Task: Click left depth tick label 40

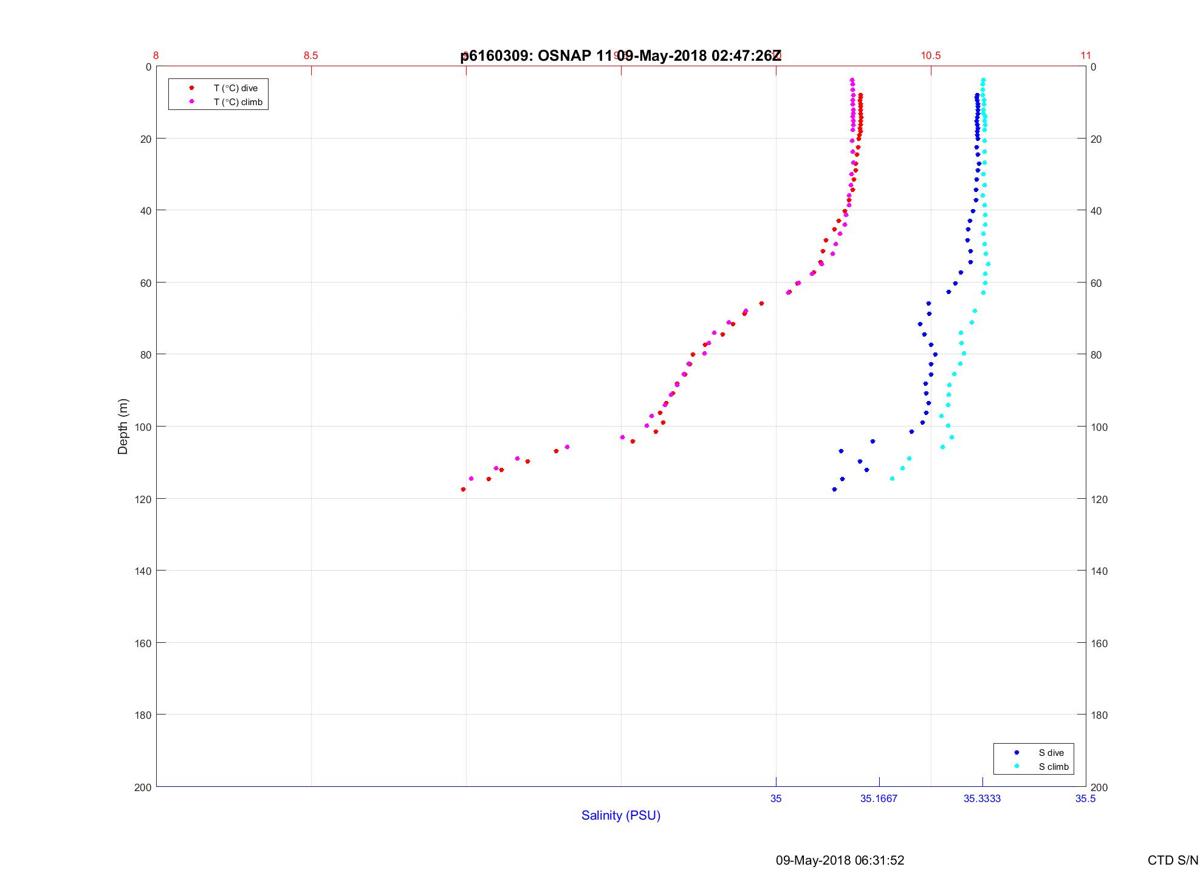Action: tap(146, 211)
